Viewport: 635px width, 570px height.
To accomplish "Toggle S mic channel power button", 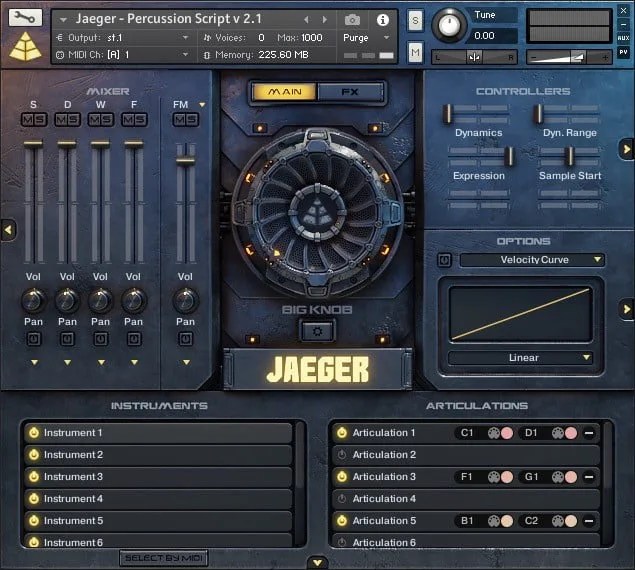I will coord(34,339).
